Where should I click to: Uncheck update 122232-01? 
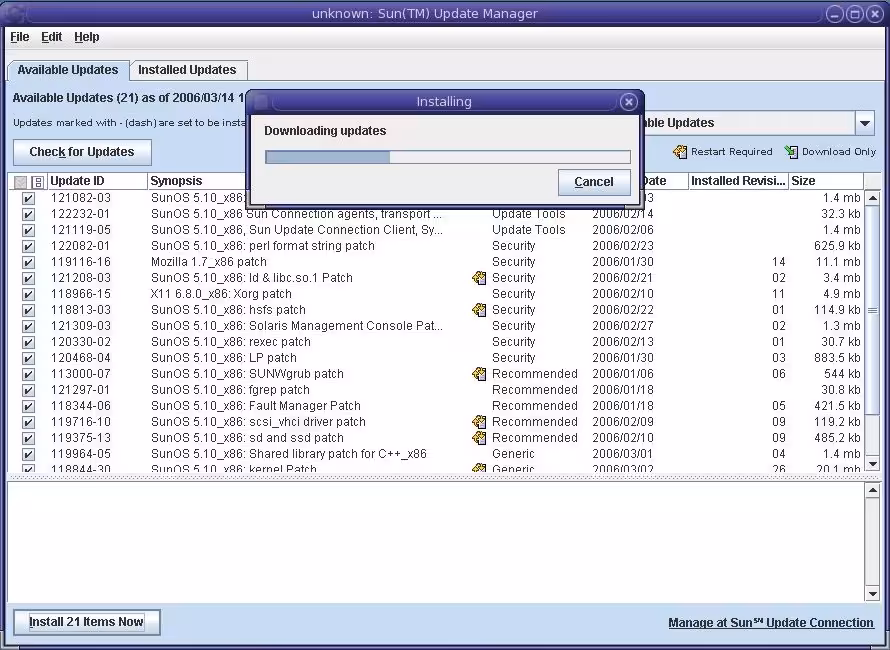click(x=28, y=214)
